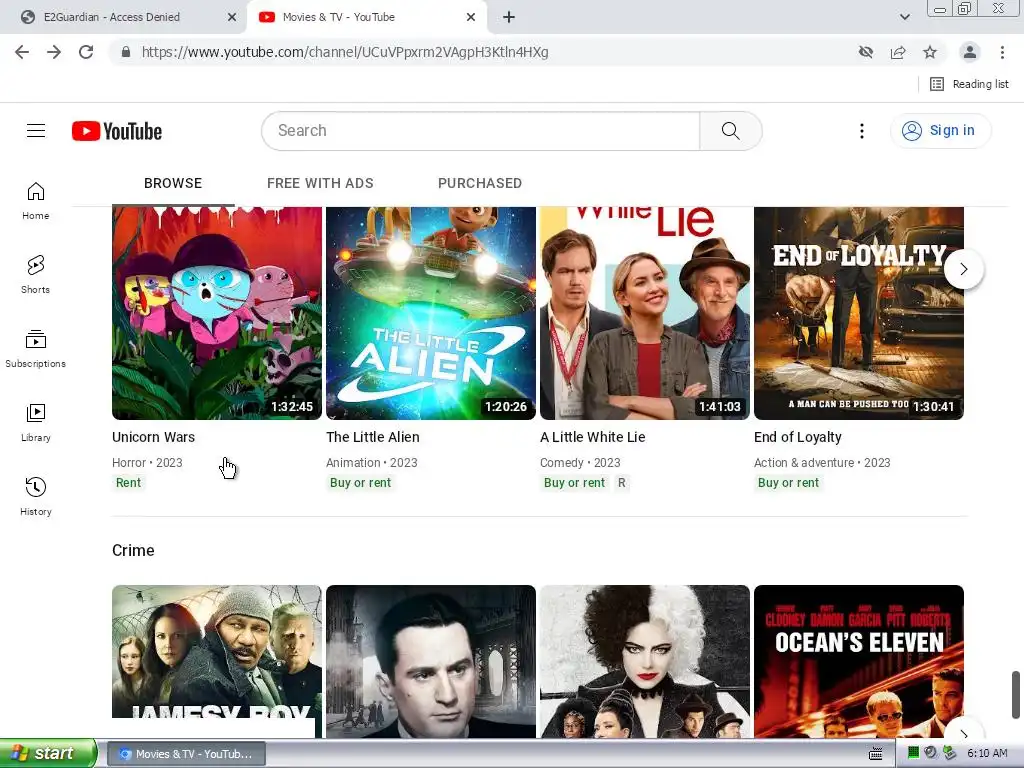The image size is (1024, 768).
Task: Open Library in the sidebar
Action: tap(36, 423)
